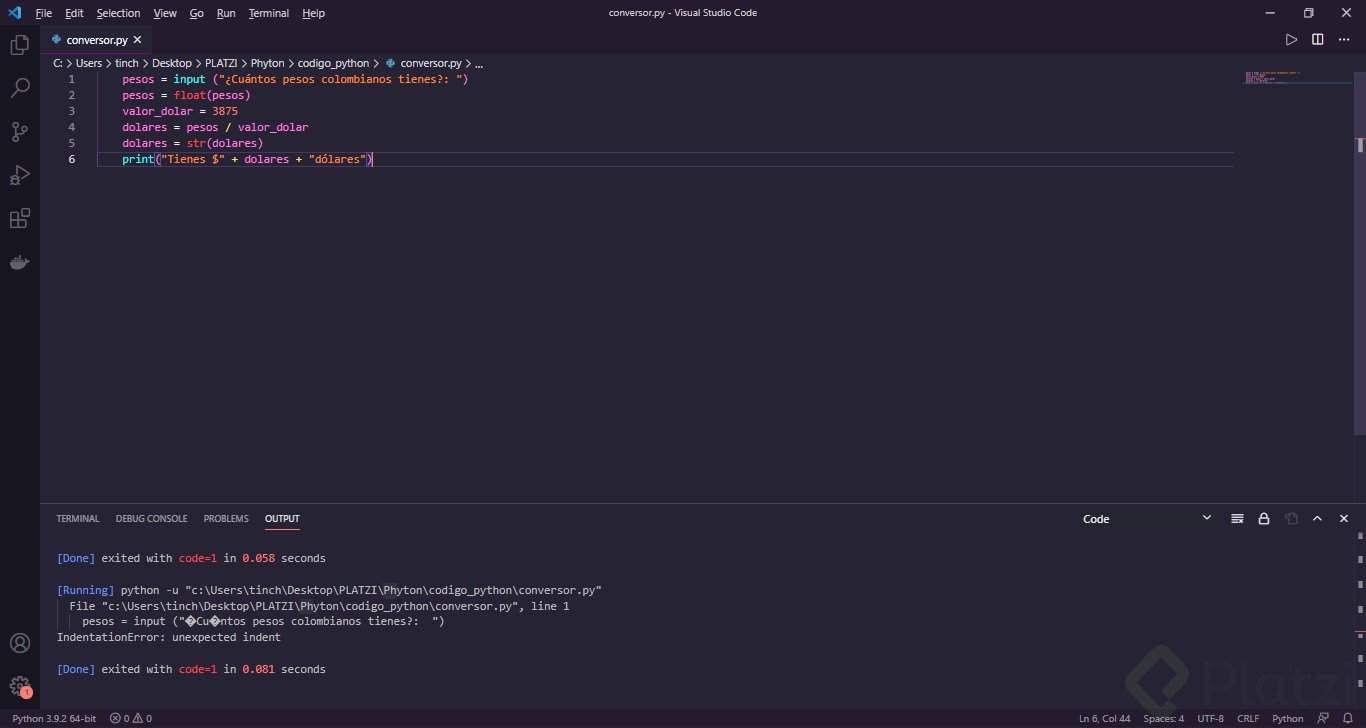Open errors and warnings status indicator
Viewport: 1366px width, 728px height.
[131, 718]
